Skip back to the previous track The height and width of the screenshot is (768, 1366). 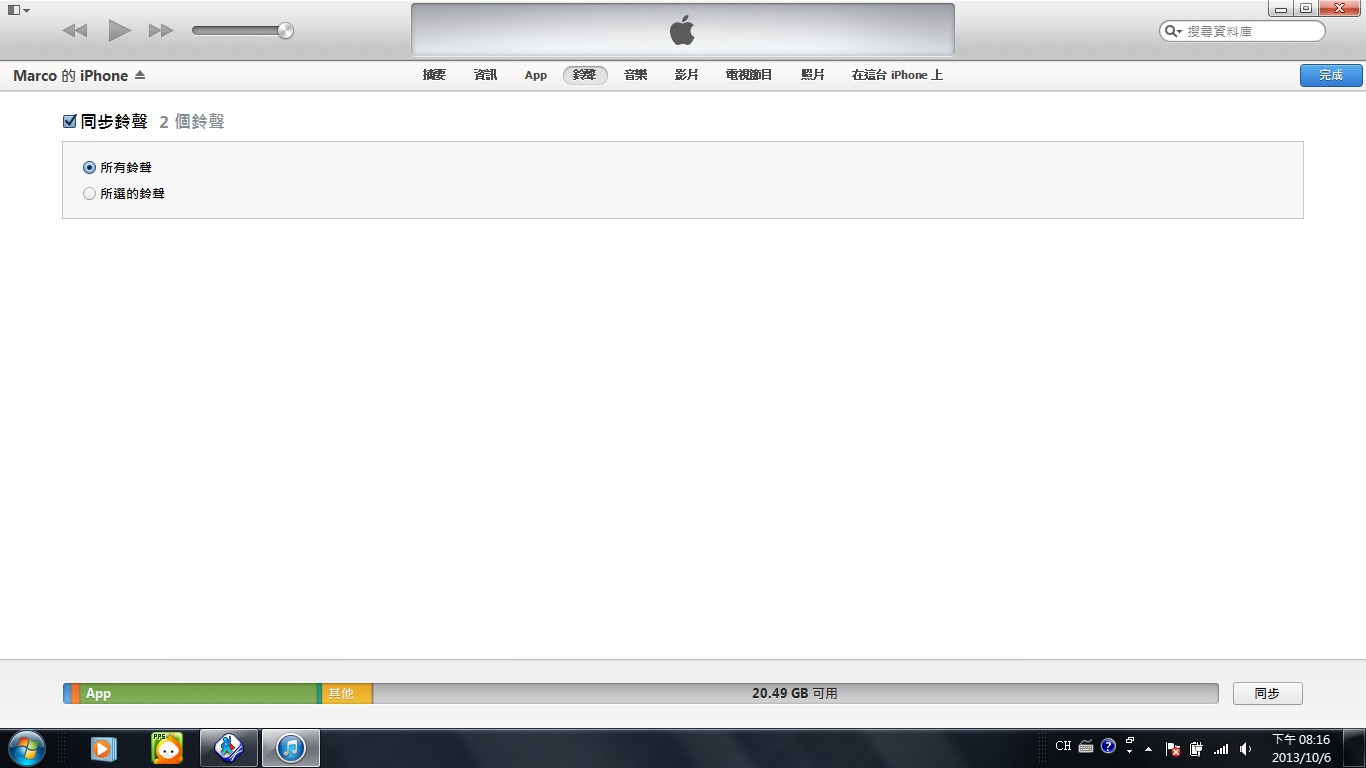click(75, 31)
